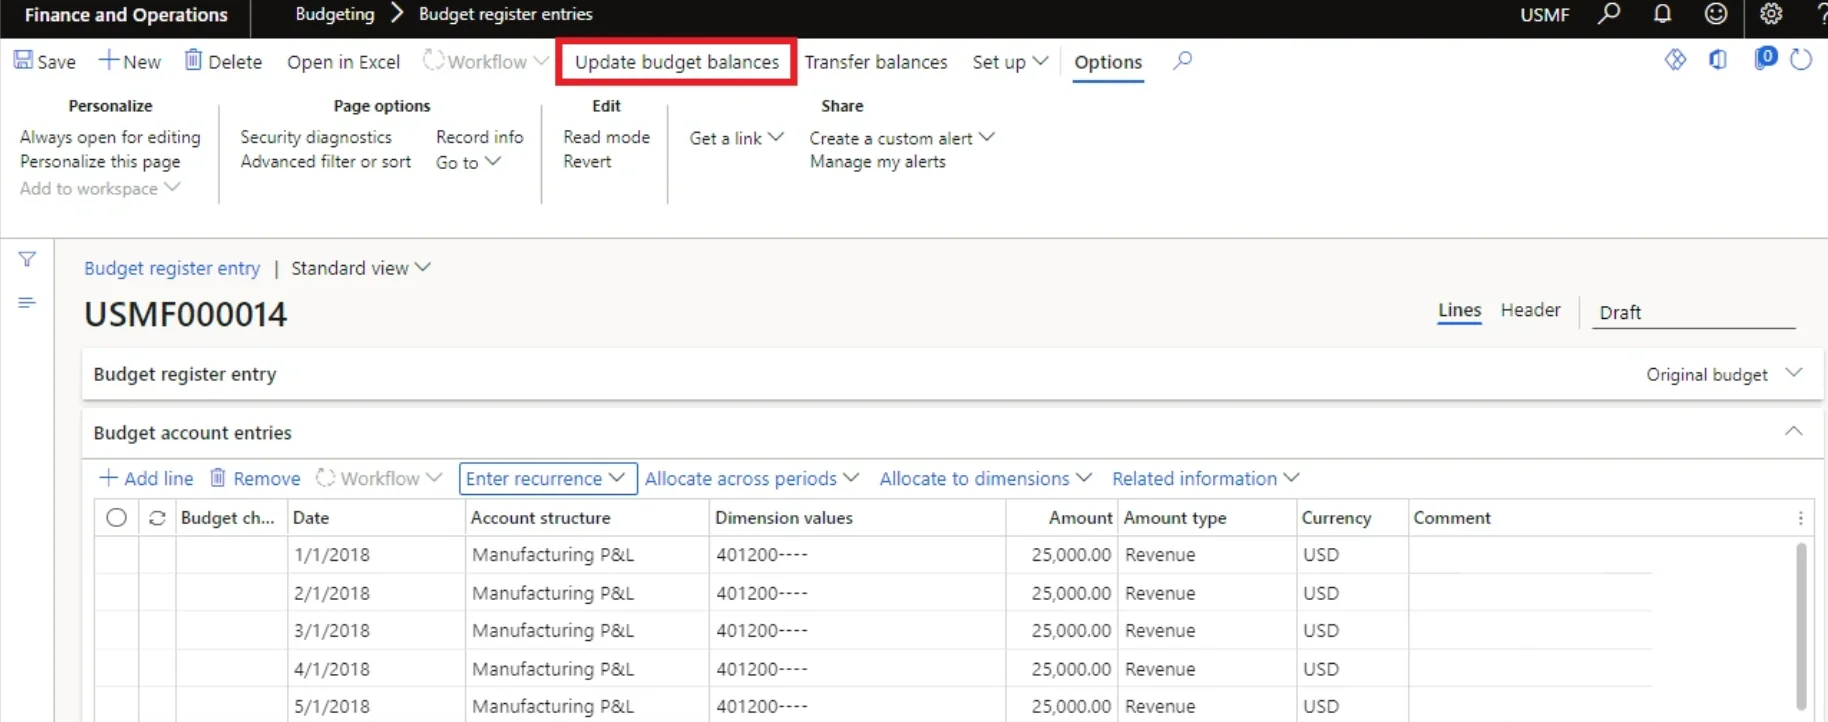Click the action pane search magnifier
Image resolution: width=1828 pixels, height=722 pixels.
pos(1182,61)
